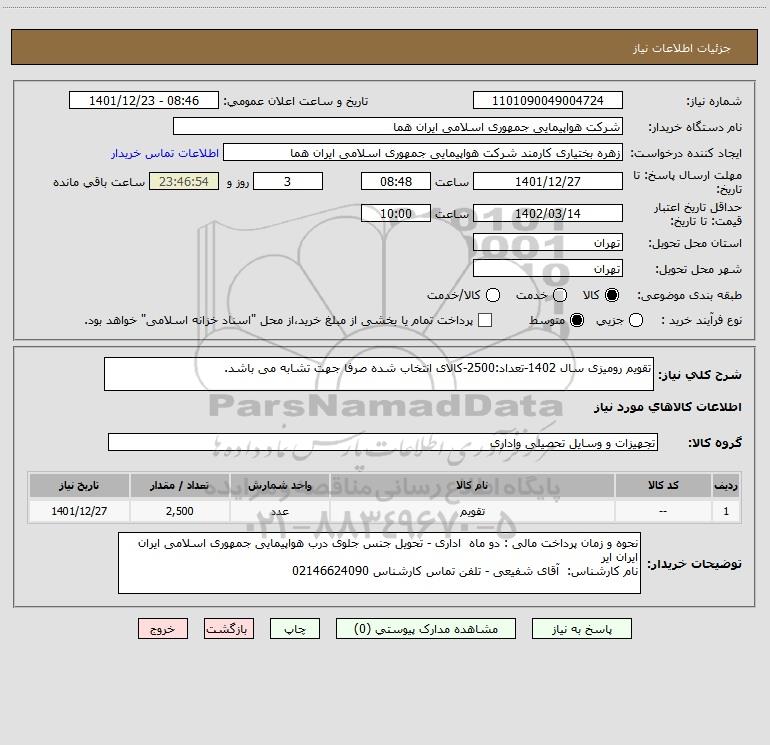
Task: Click the price validity date 1402/03/14 field
Action: [548, 213]
